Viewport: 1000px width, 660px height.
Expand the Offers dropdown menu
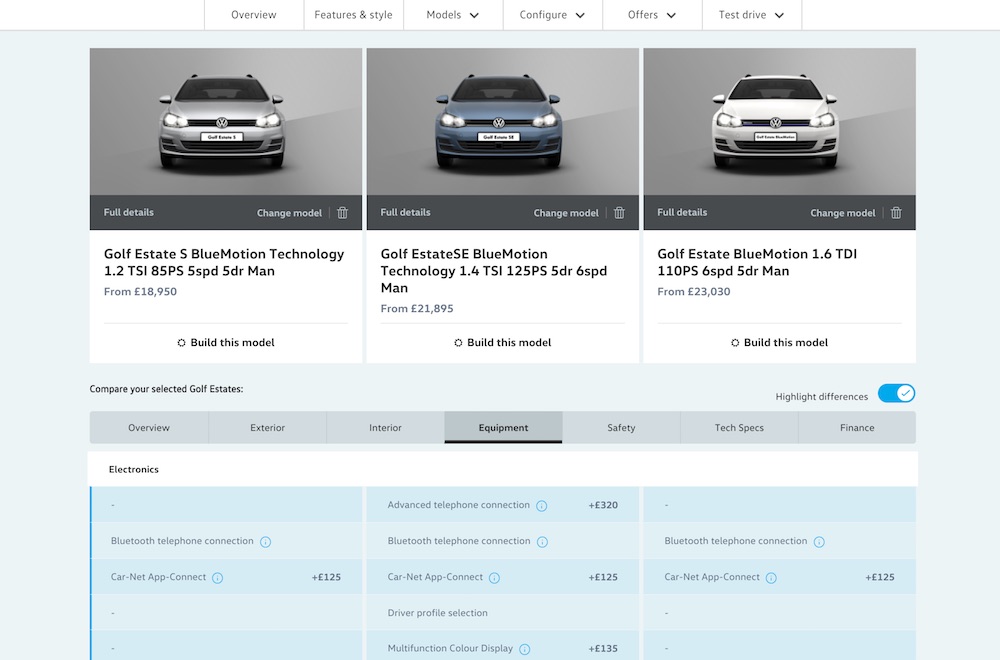point(652,15)
